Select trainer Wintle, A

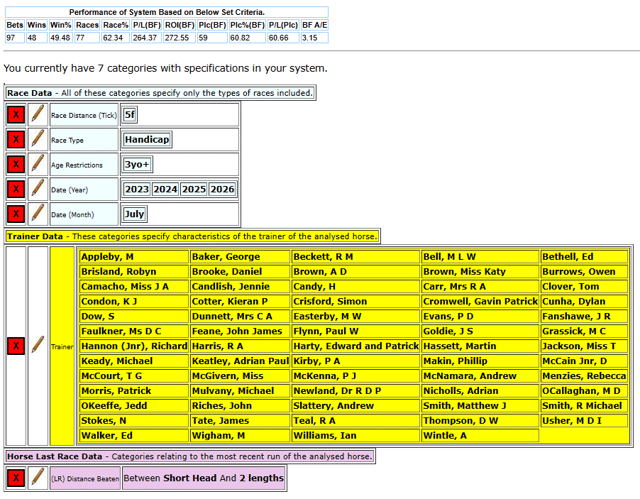(x=480, y=435)
